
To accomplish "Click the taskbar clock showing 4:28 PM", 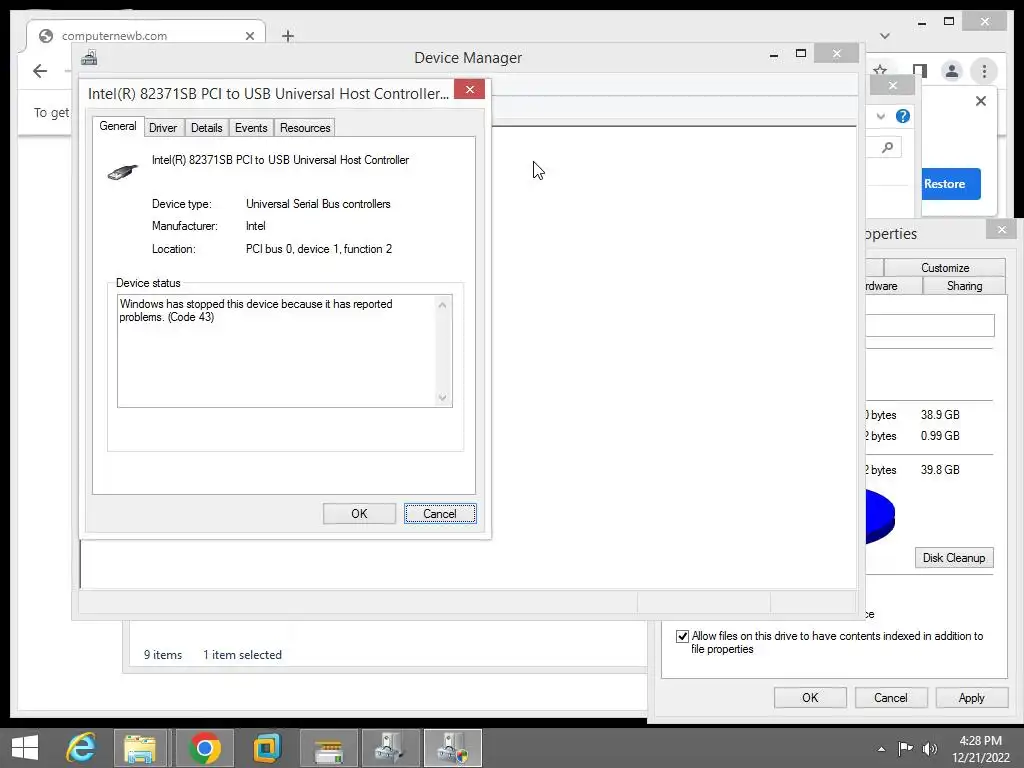I will 980,749.
